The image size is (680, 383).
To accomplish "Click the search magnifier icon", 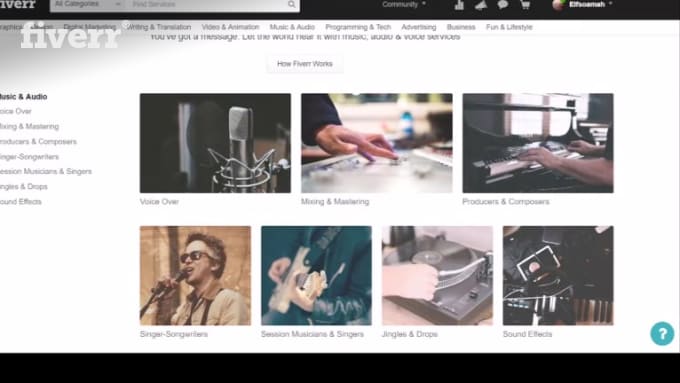I will click(x=291, y=4).
